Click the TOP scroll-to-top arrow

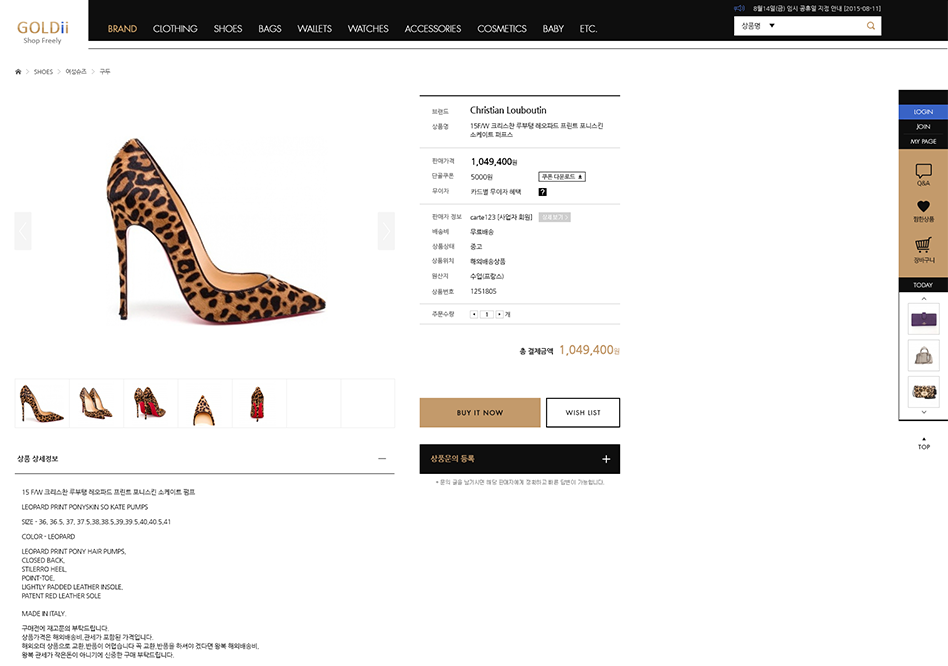(x=923, y=443)
